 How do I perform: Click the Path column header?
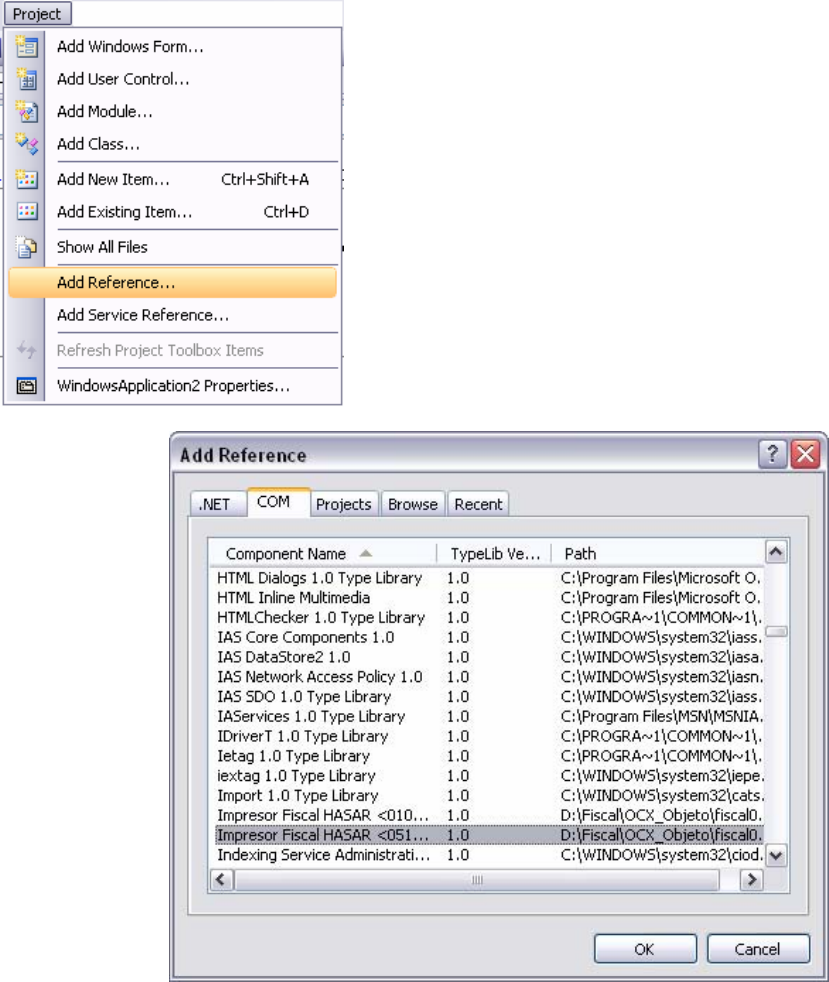(657, 554)
